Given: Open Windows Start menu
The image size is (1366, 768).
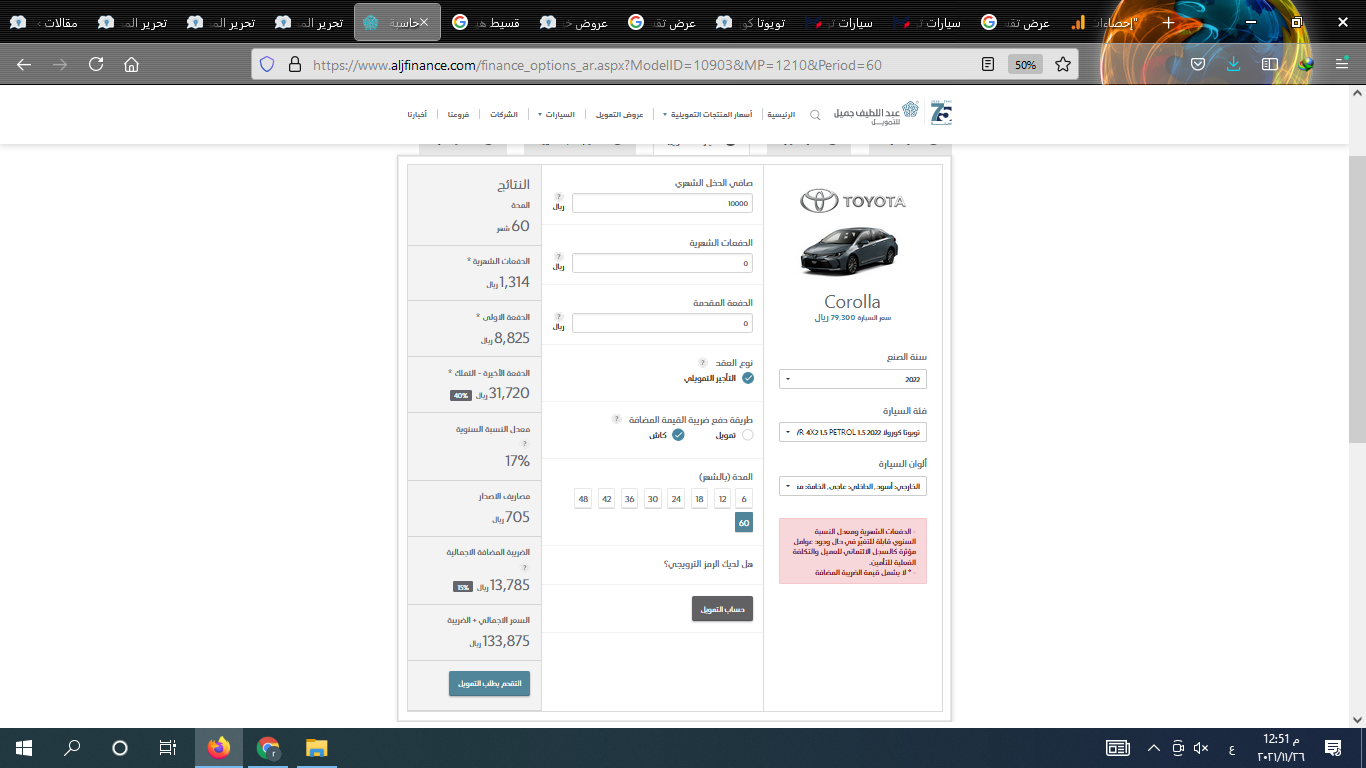Looking at the screenshot, I should [24, 748].
